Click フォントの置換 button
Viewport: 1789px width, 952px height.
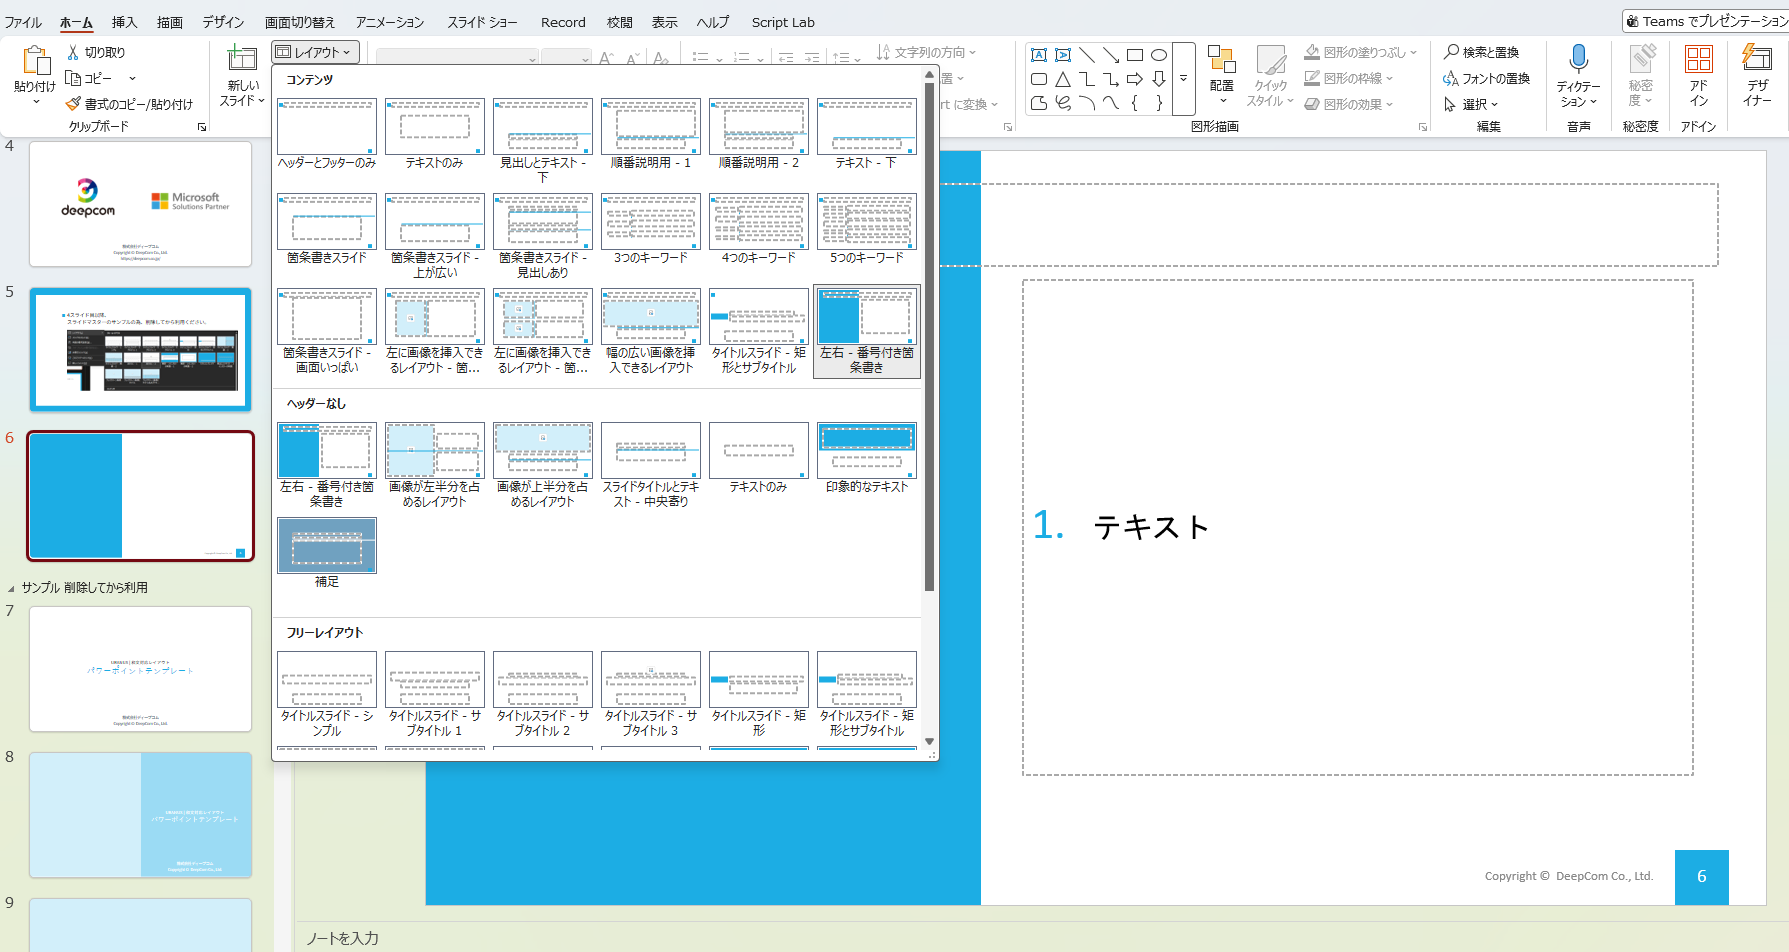point(1487,78)
